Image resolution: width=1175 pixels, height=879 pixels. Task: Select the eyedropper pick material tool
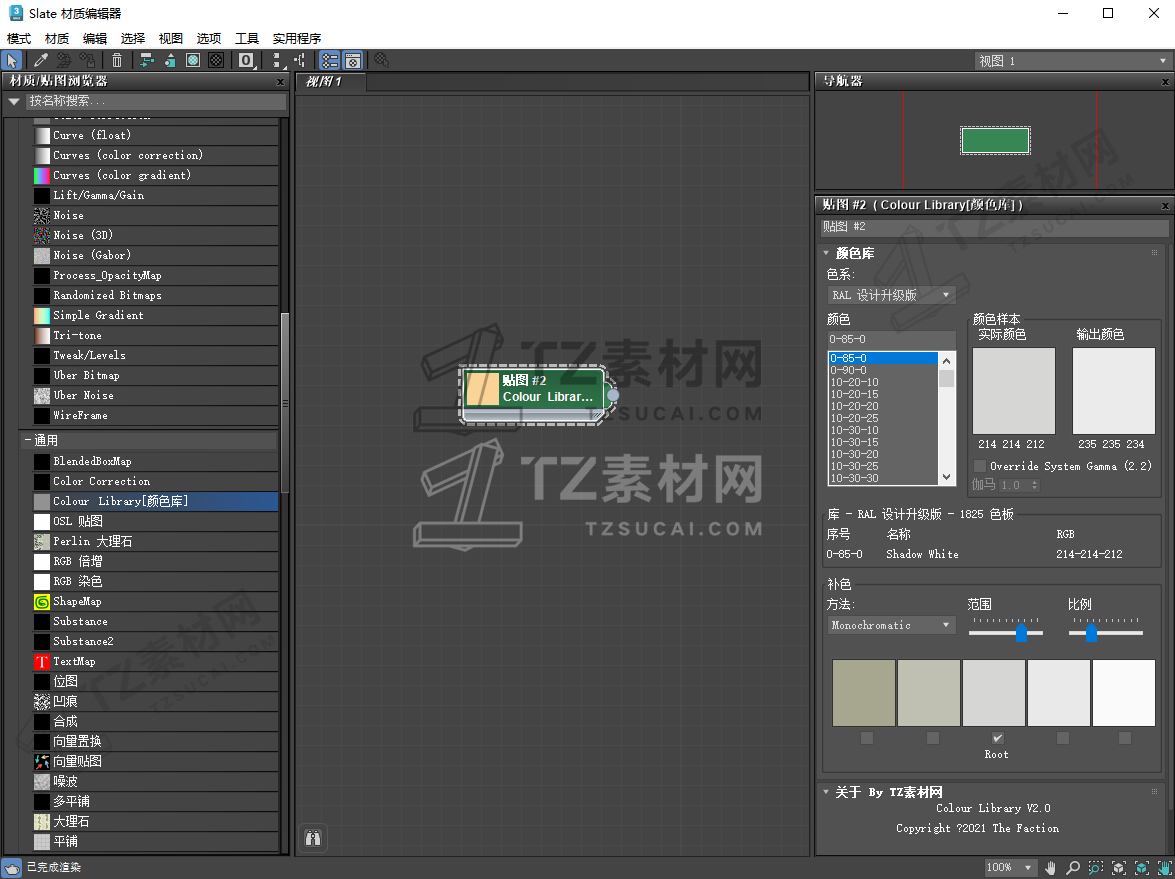(41, 60)
